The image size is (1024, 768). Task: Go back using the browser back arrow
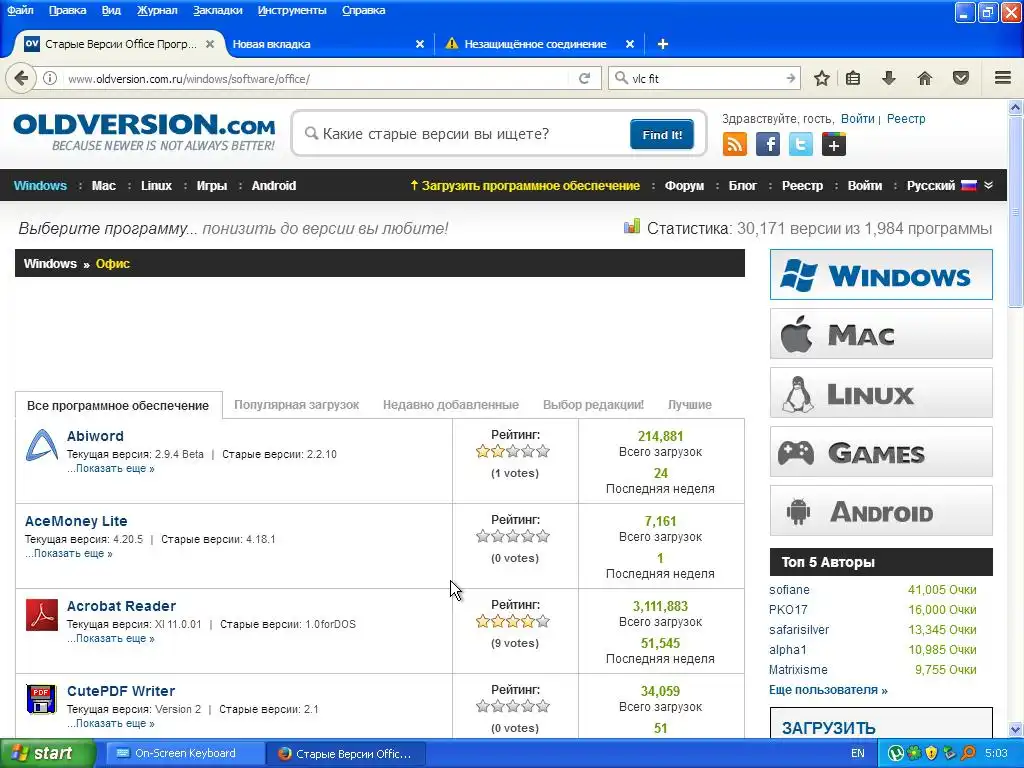21,78
